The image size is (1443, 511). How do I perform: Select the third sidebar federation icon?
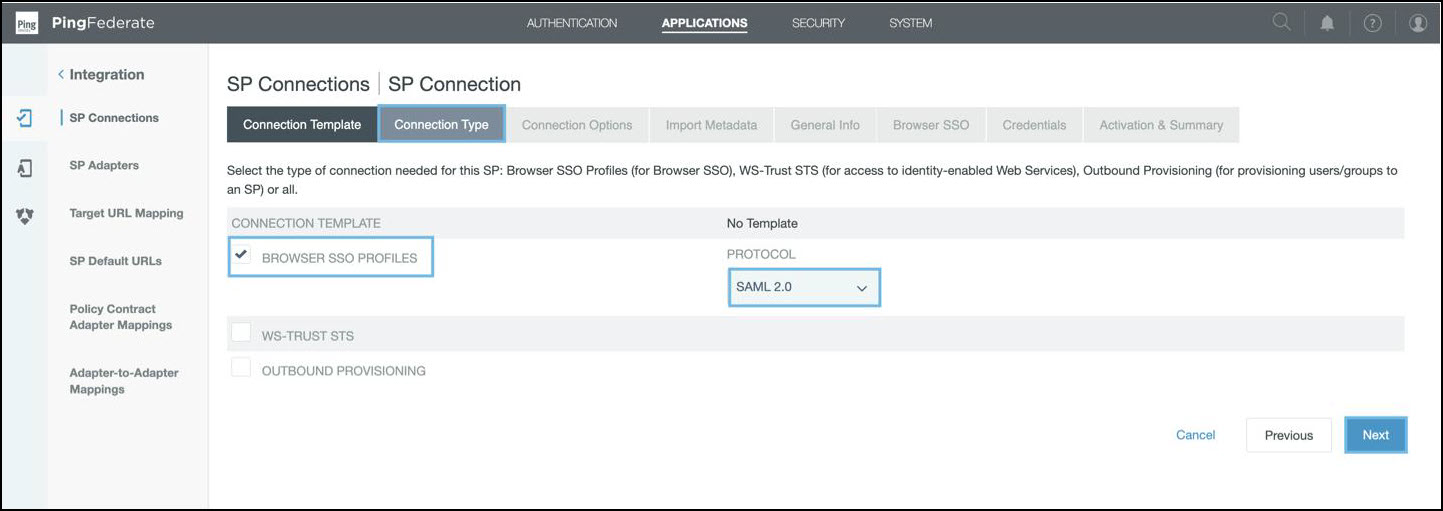[25, 215]
